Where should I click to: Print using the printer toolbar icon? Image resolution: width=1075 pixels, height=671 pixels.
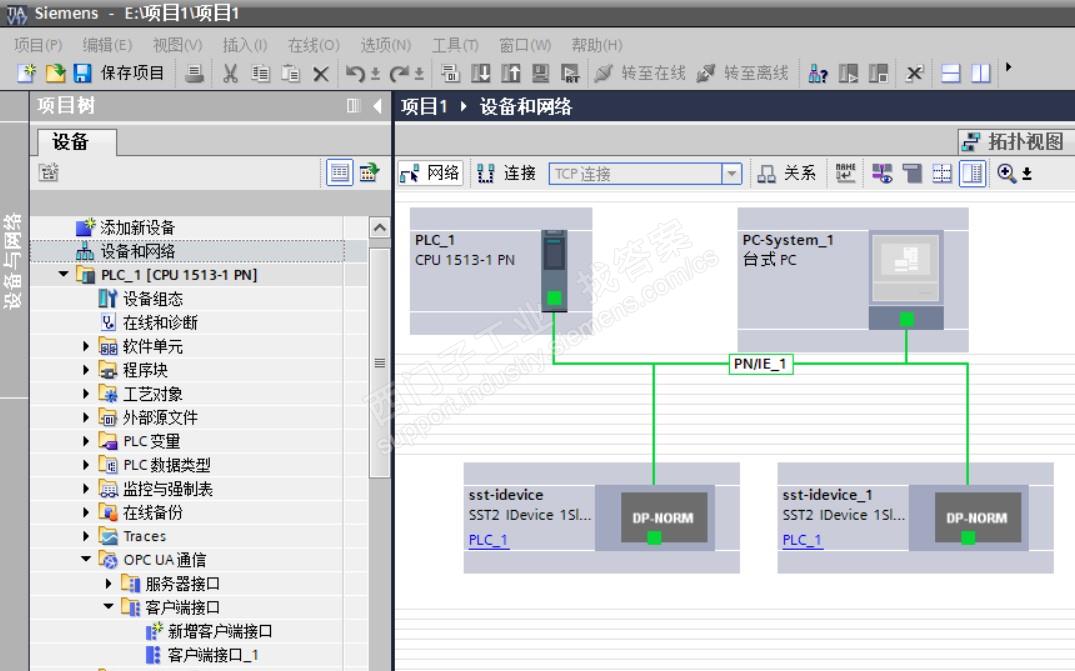pyautogui.click(x=195, y=73)
